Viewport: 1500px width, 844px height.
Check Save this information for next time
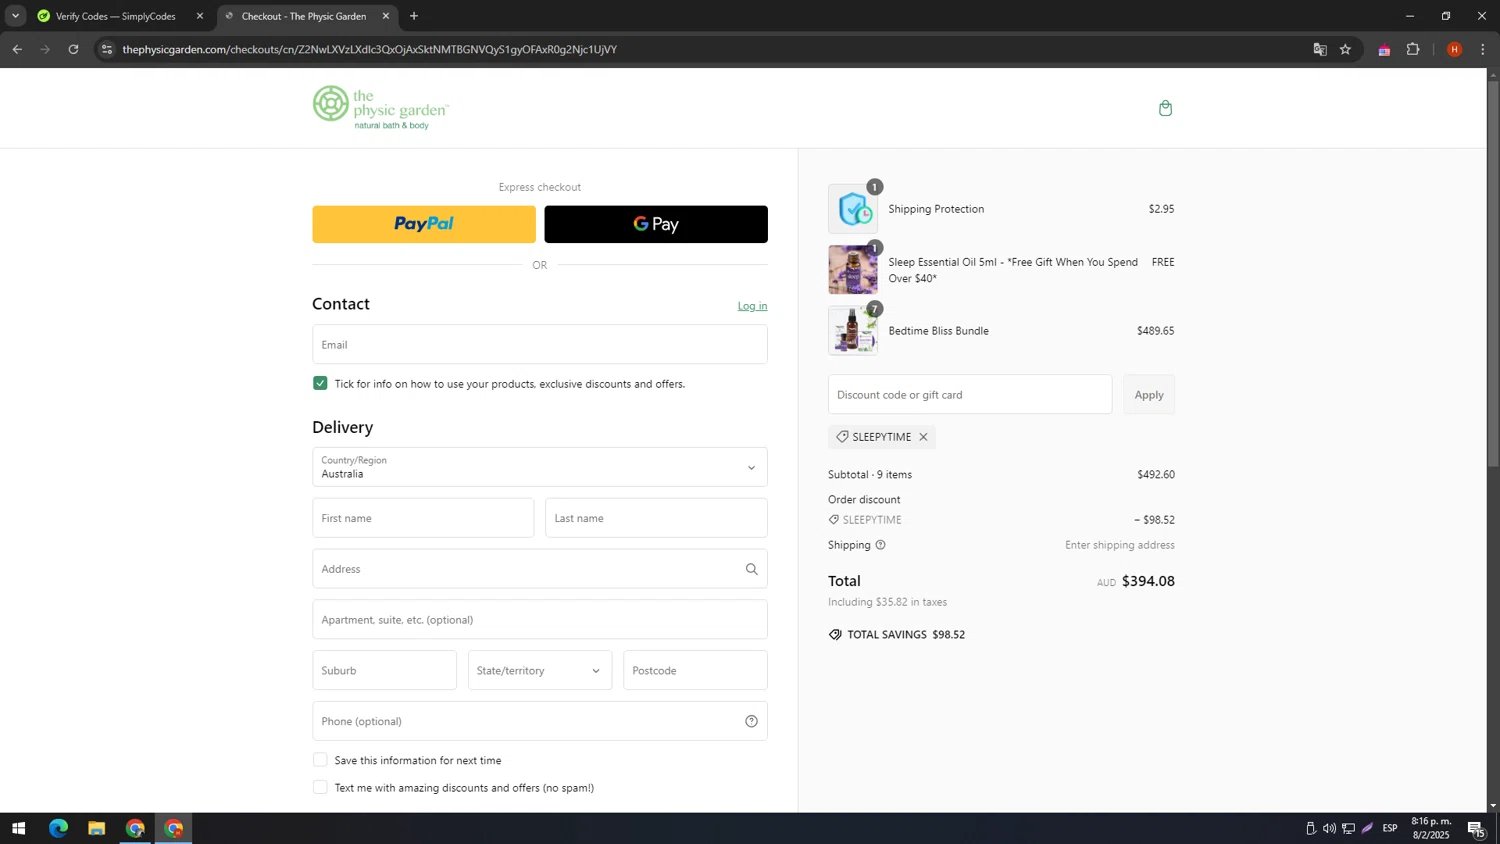coord(320,760)
